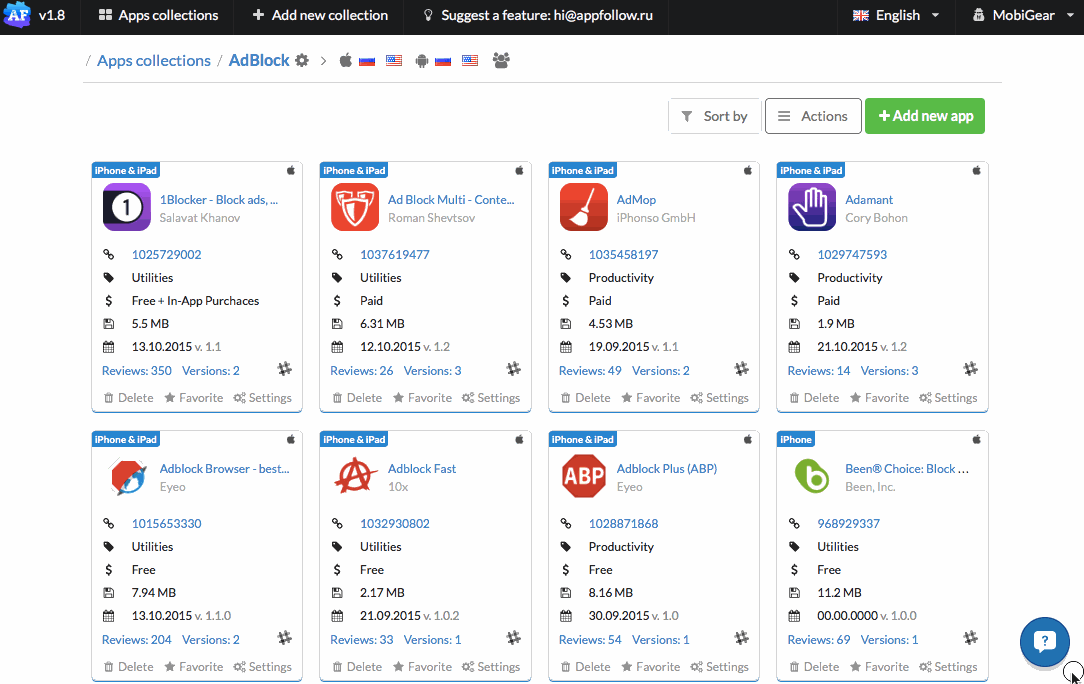Click the Android platform icon in breadcrumb
The image size is (1084, 684).
click(422, 61)
